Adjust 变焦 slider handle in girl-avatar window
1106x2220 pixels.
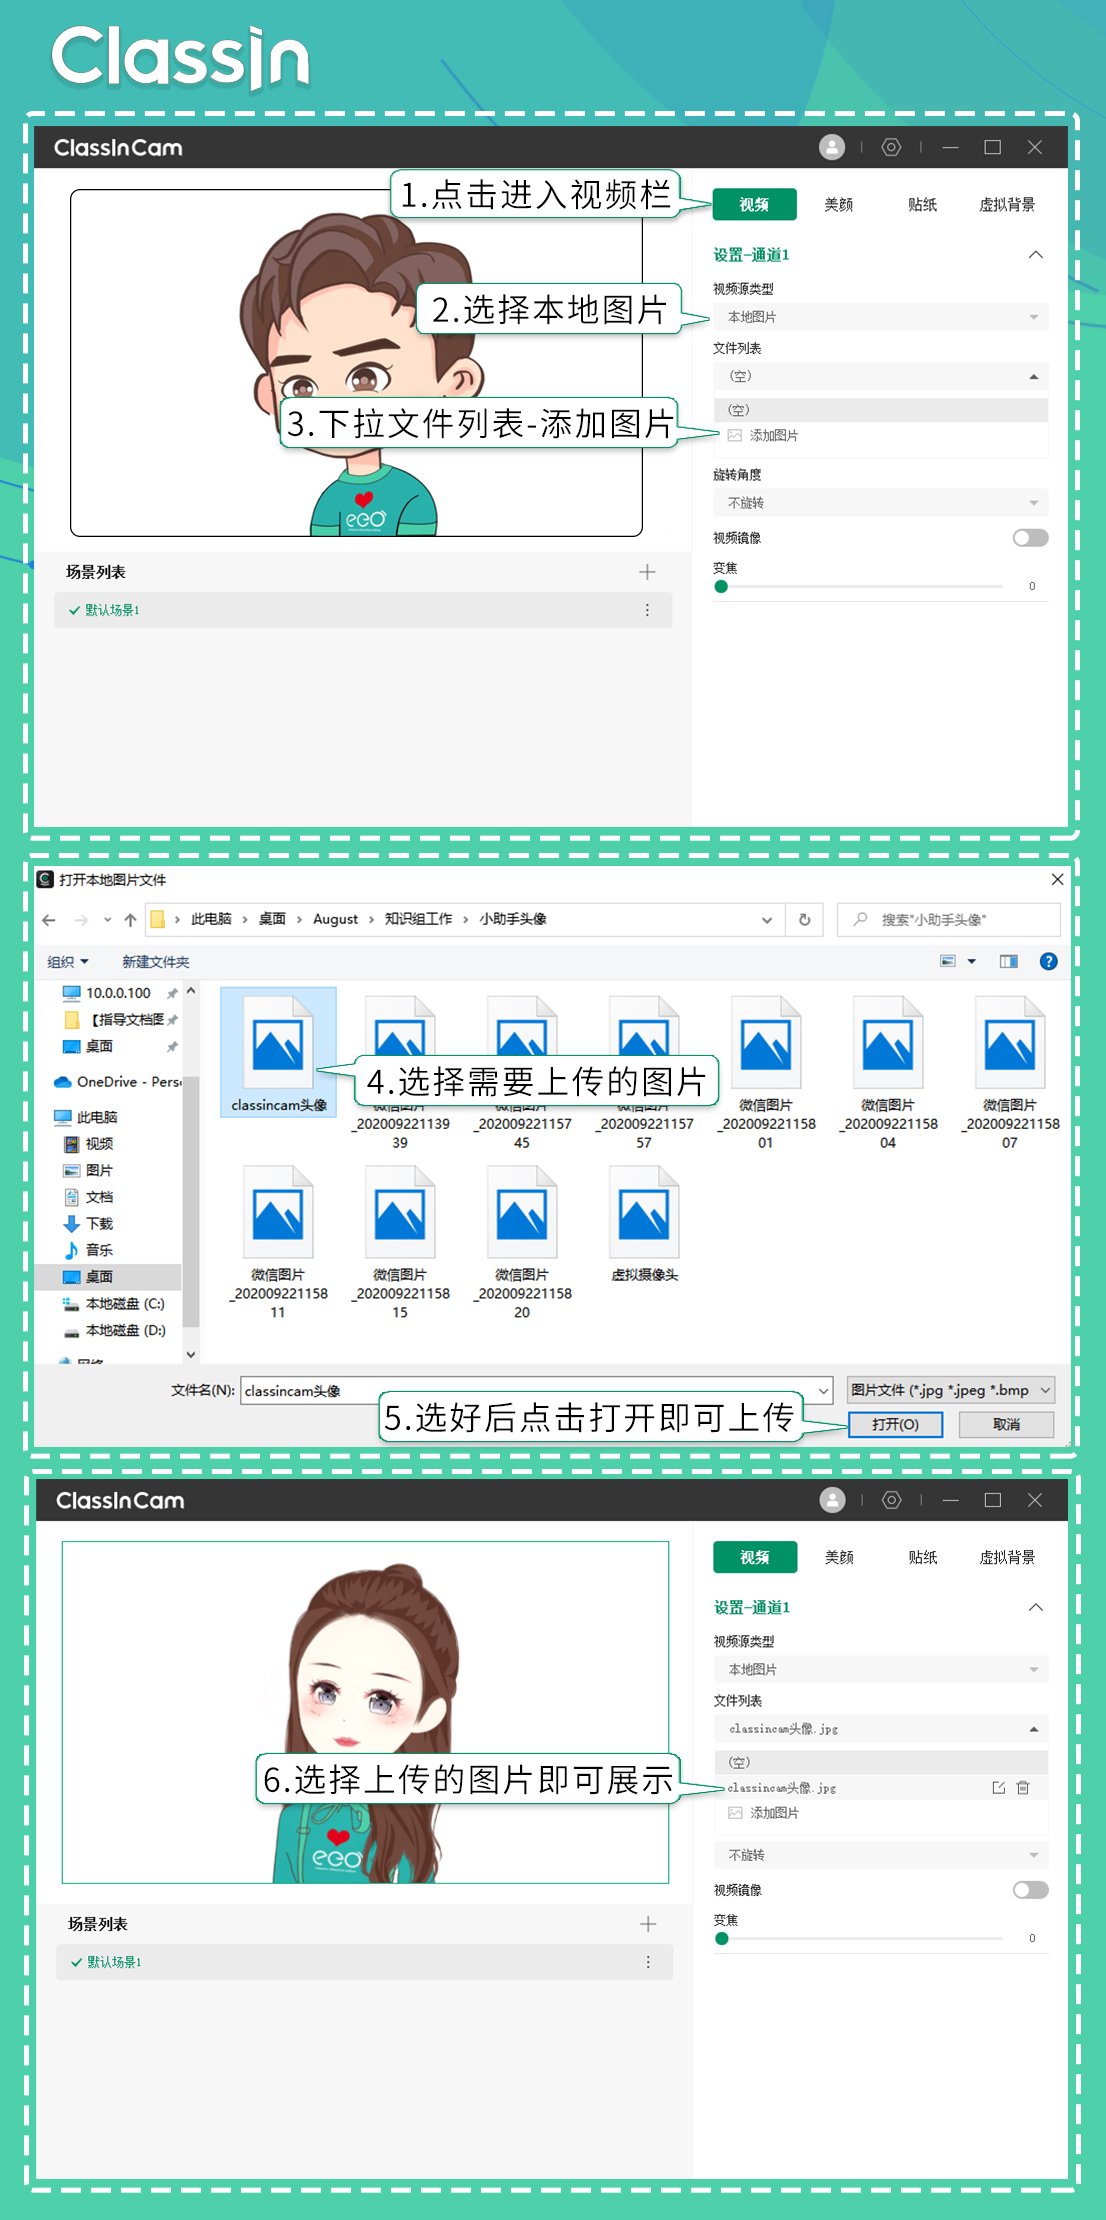point(722,1939)
